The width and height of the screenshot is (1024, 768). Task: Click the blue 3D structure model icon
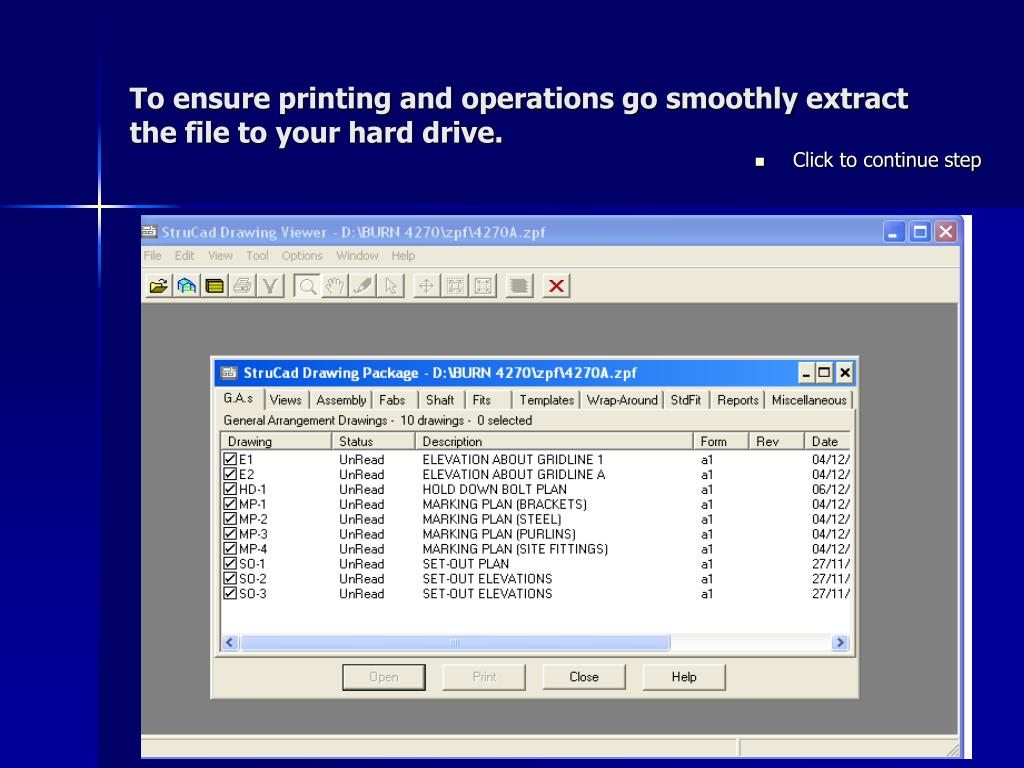[x=187, y=286]
